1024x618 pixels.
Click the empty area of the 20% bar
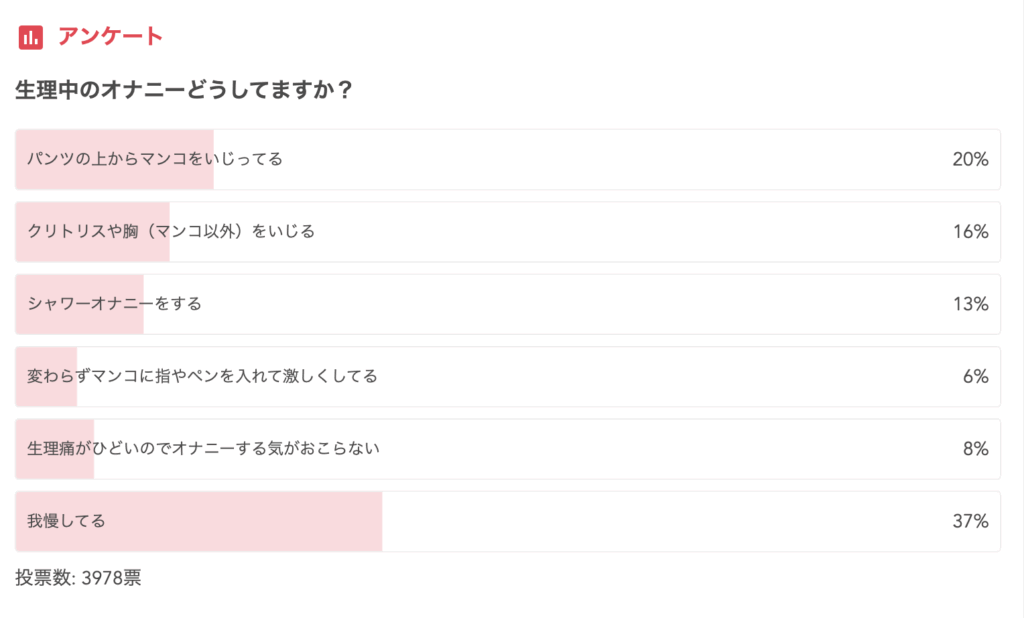coord(600,160)
